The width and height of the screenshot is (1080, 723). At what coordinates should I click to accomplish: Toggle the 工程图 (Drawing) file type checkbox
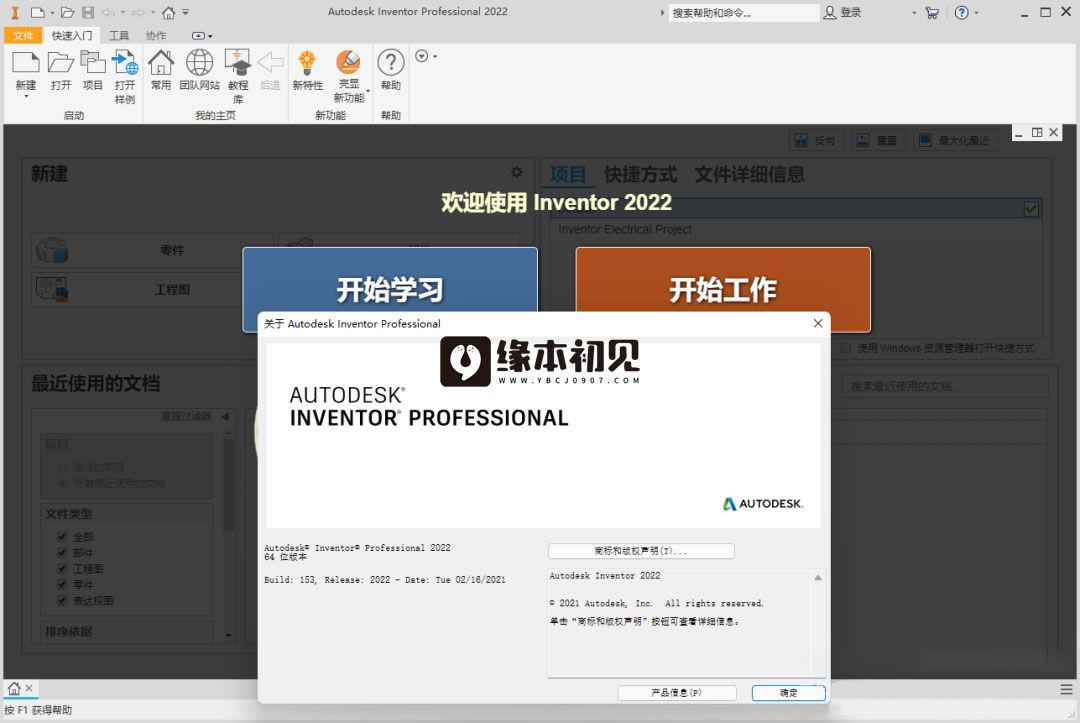pyautogui.click(x=62, y=568)
